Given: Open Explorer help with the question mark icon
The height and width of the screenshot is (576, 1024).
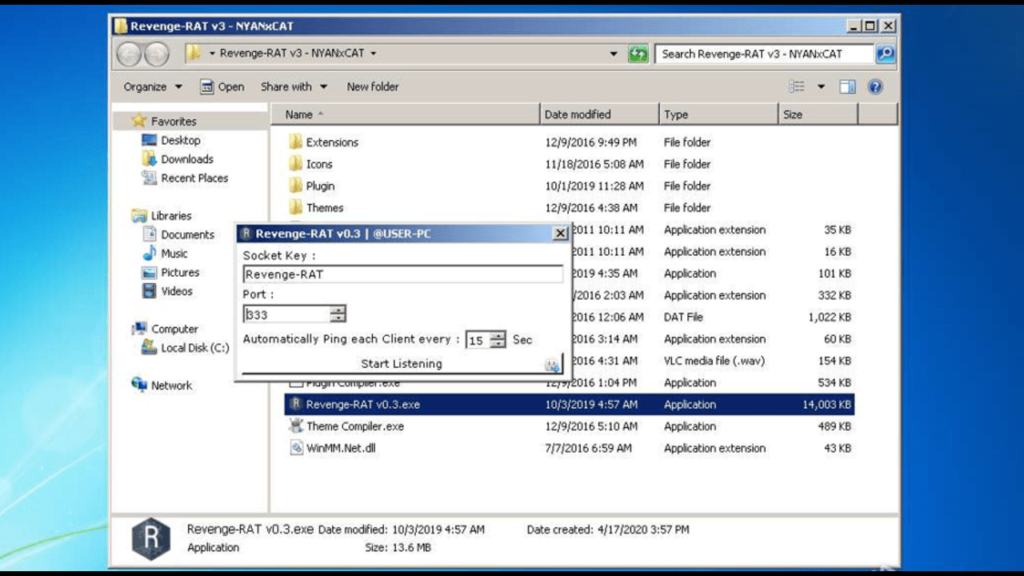Looking at the screenshot, I should coord(875,87).
